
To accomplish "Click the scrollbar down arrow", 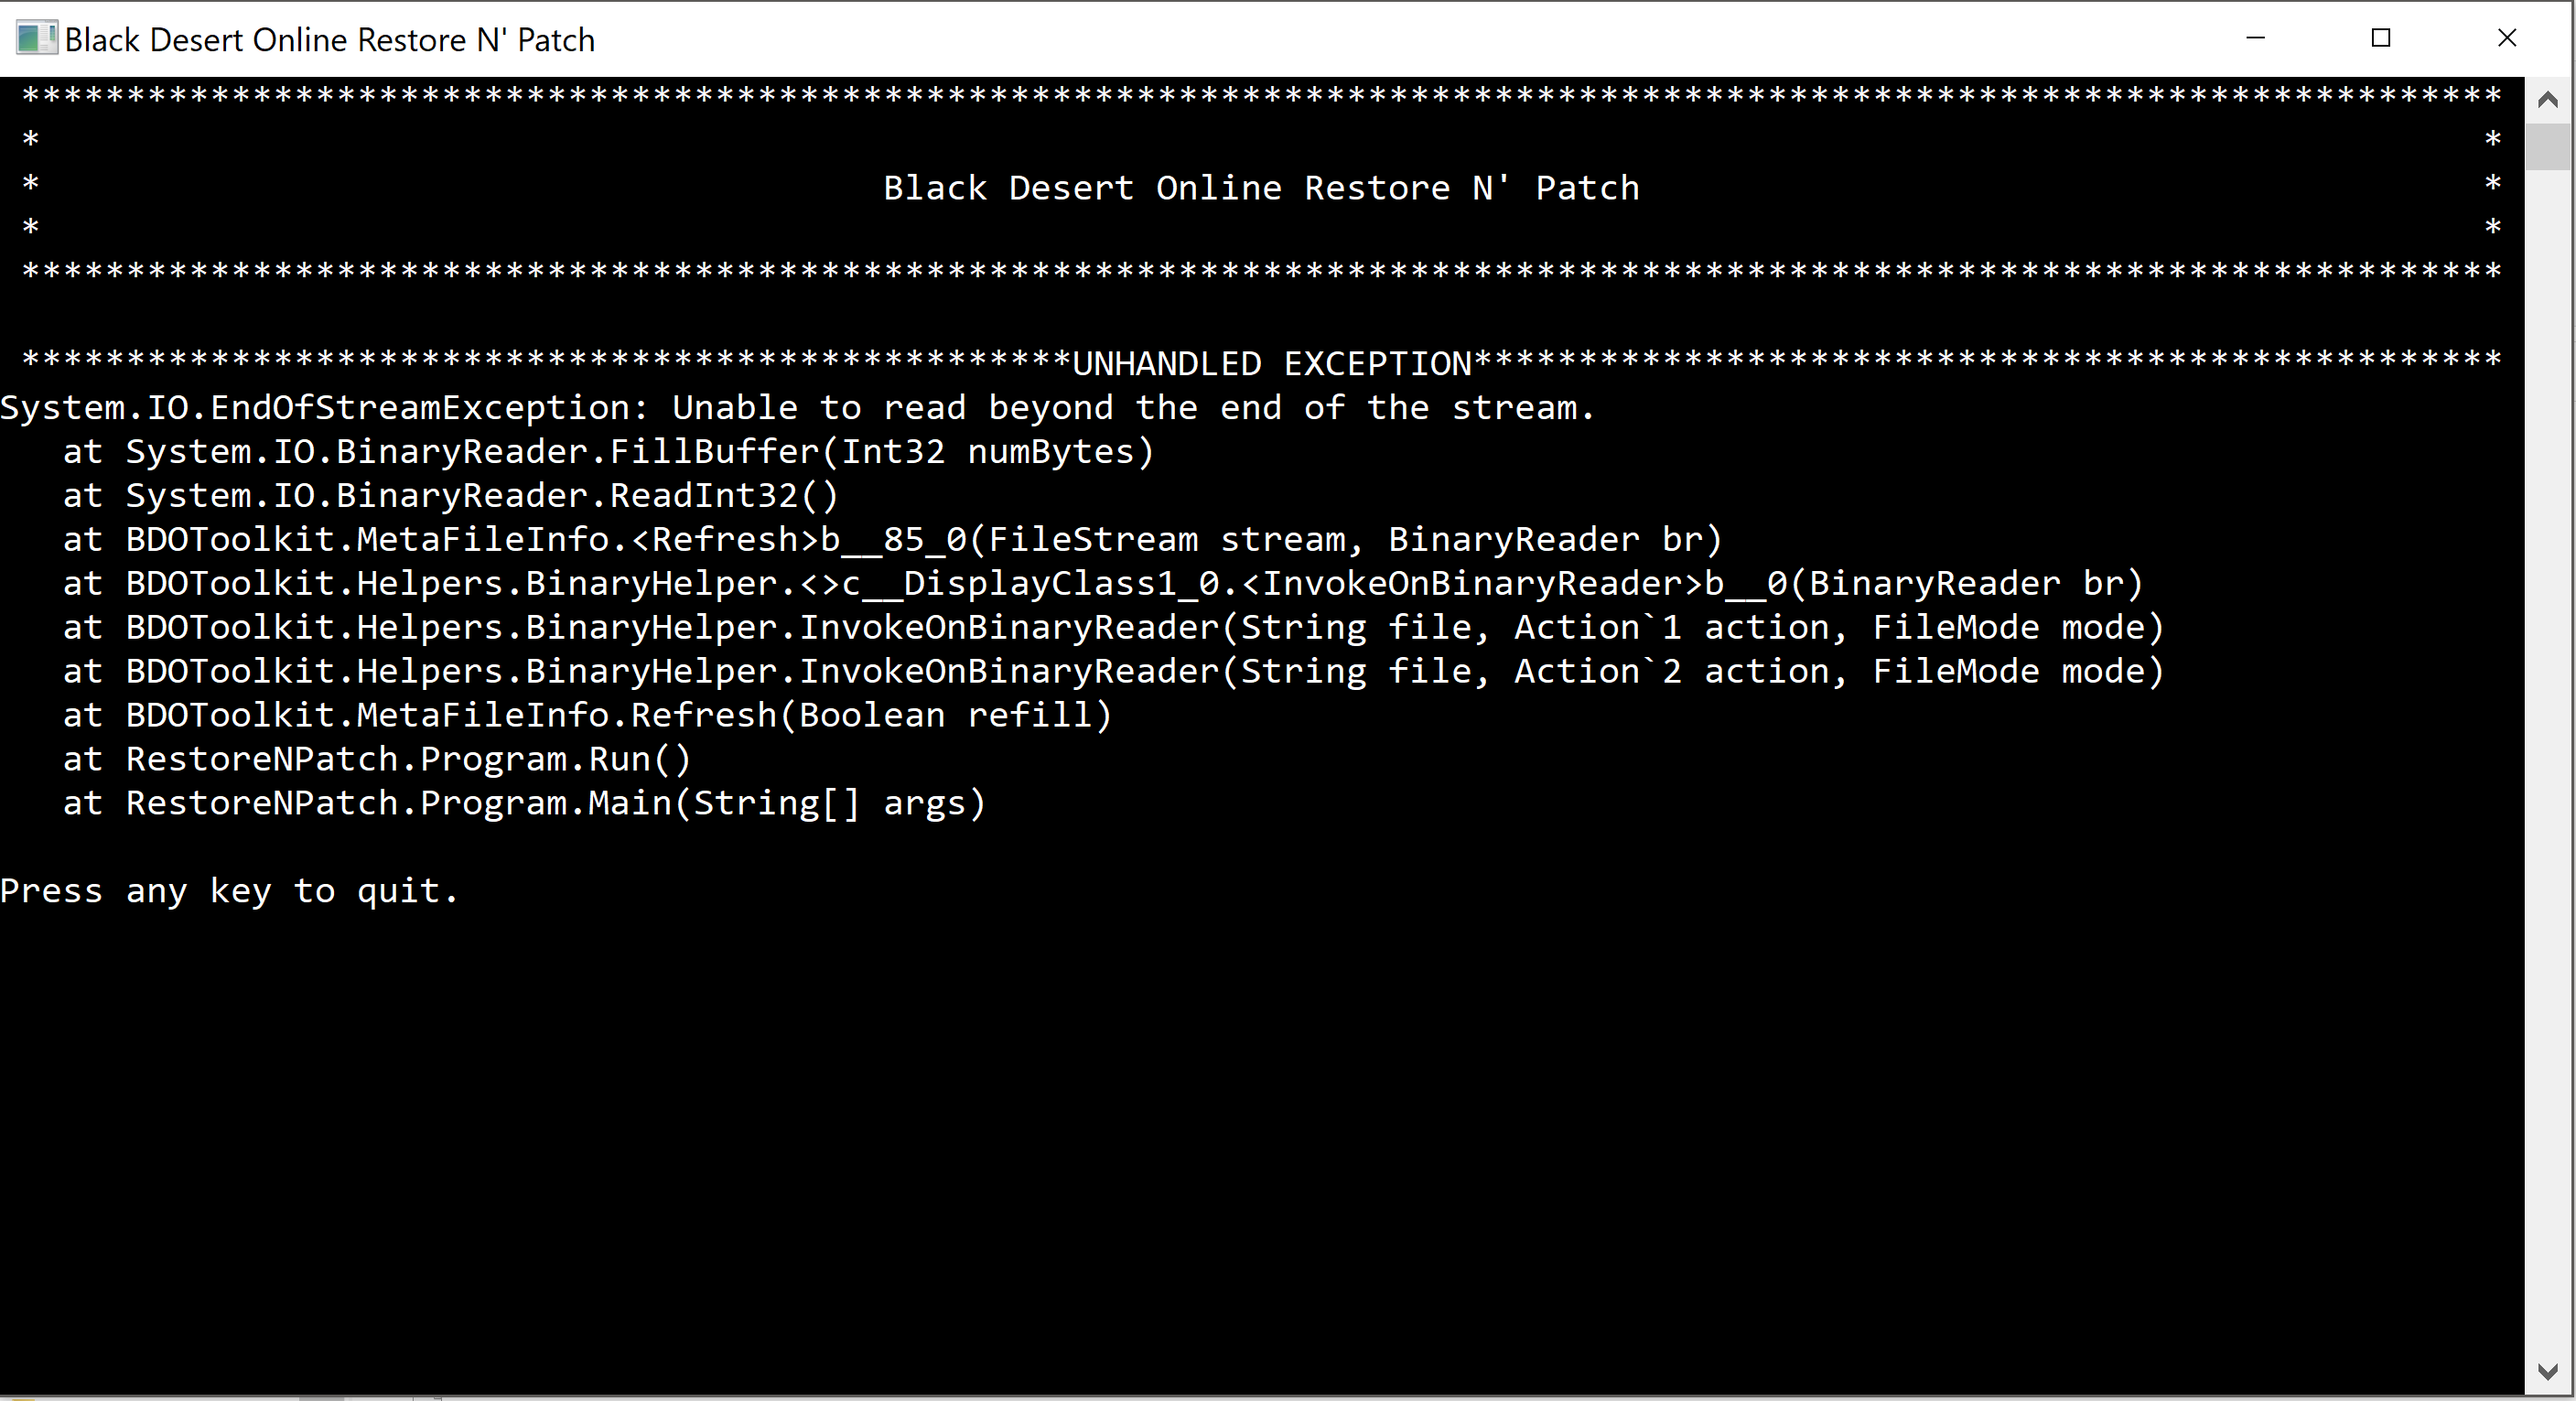I will click(x=2548, y=1371).
